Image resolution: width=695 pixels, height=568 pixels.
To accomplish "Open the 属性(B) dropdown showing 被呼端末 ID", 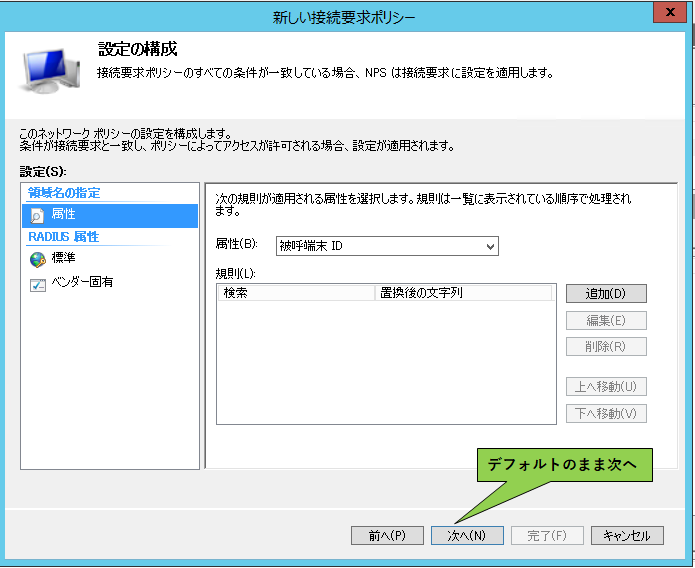I will point(387,246).
